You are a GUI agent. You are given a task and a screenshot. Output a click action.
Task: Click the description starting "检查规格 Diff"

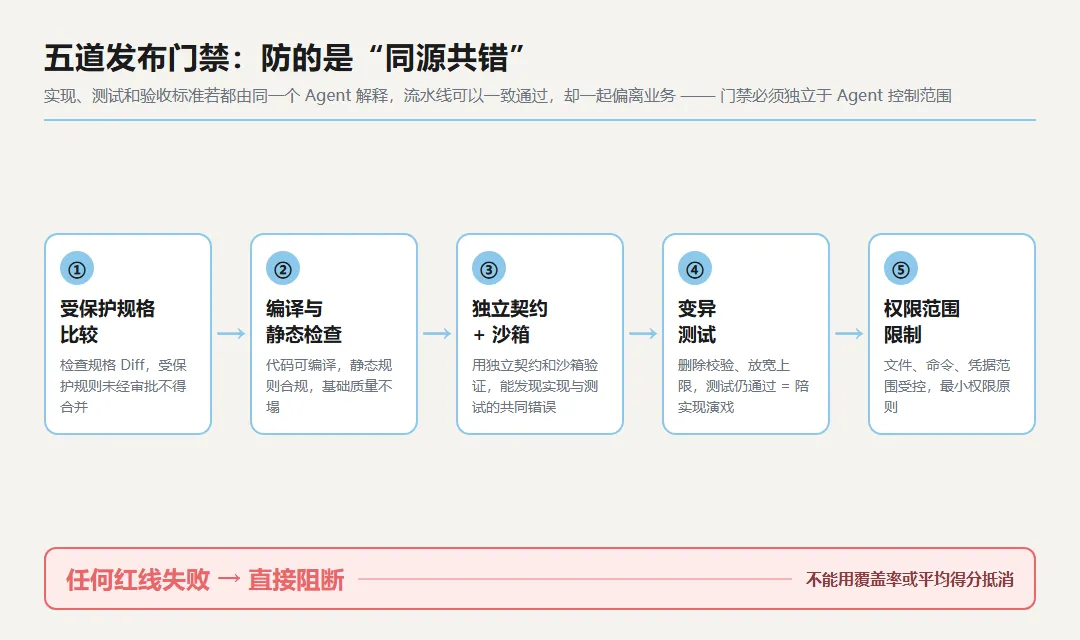pyautogui.click(x=123, y=386)
